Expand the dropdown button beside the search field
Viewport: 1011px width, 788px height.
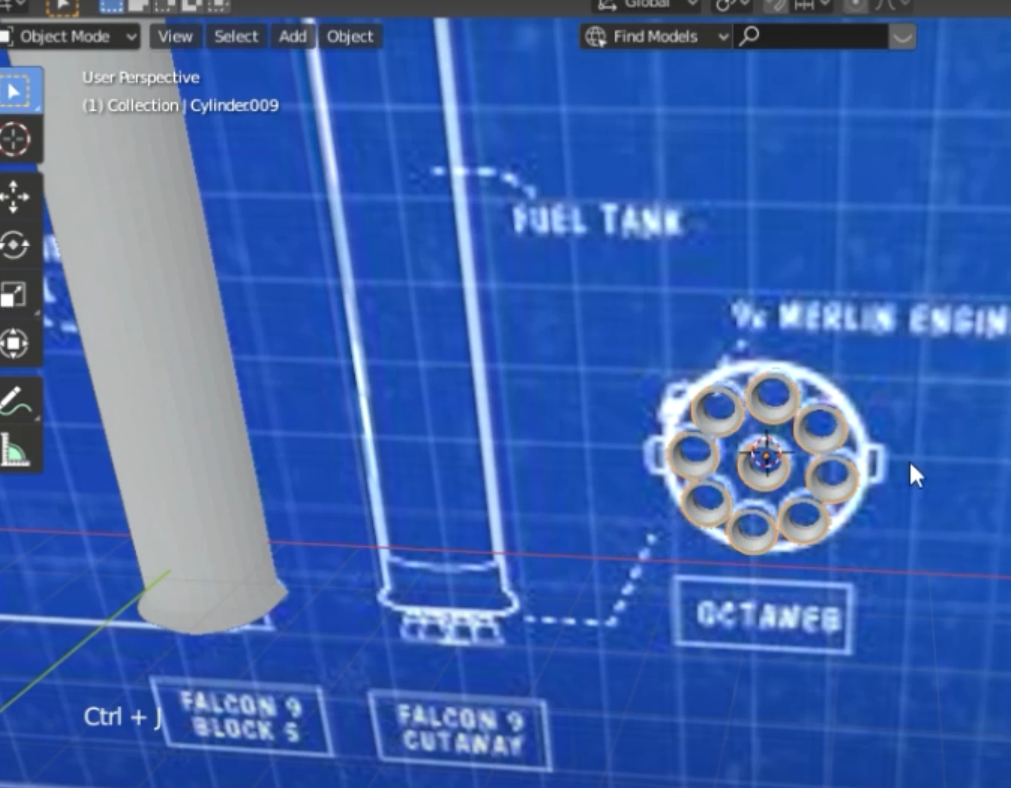click(902, 37)
